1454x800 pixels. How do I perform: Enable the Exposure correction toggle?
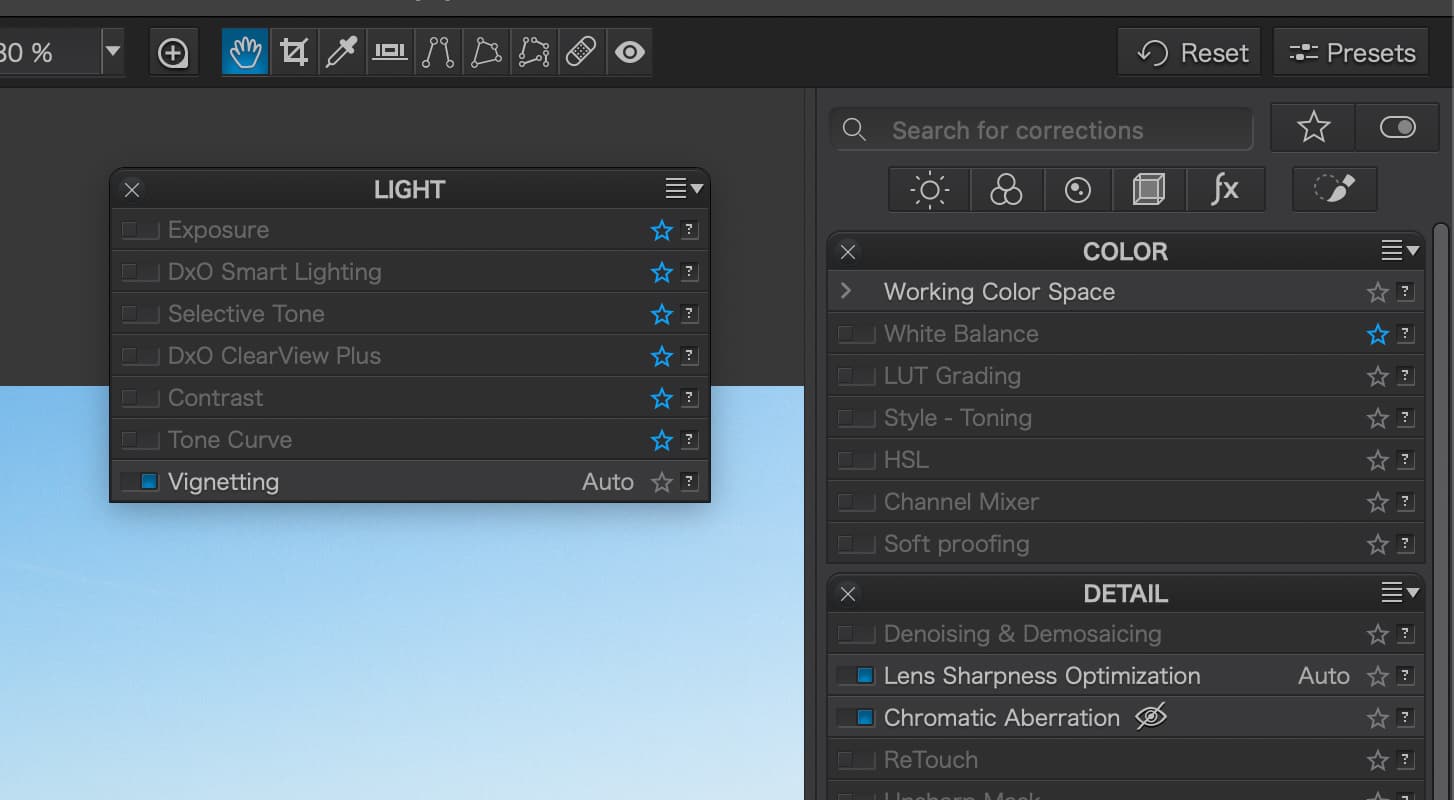tap(140, 230)
